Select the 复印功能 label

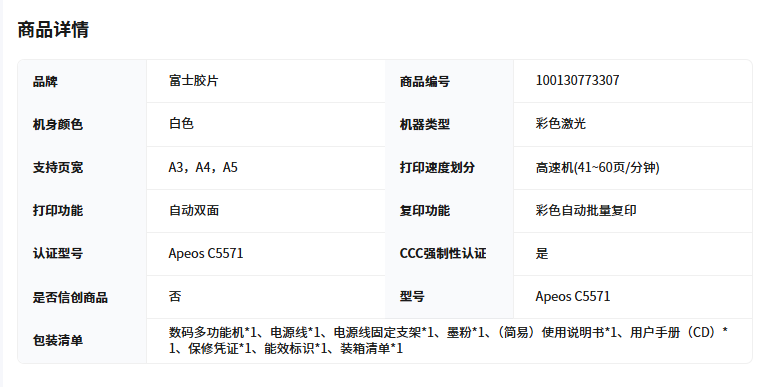coord(425,210)
